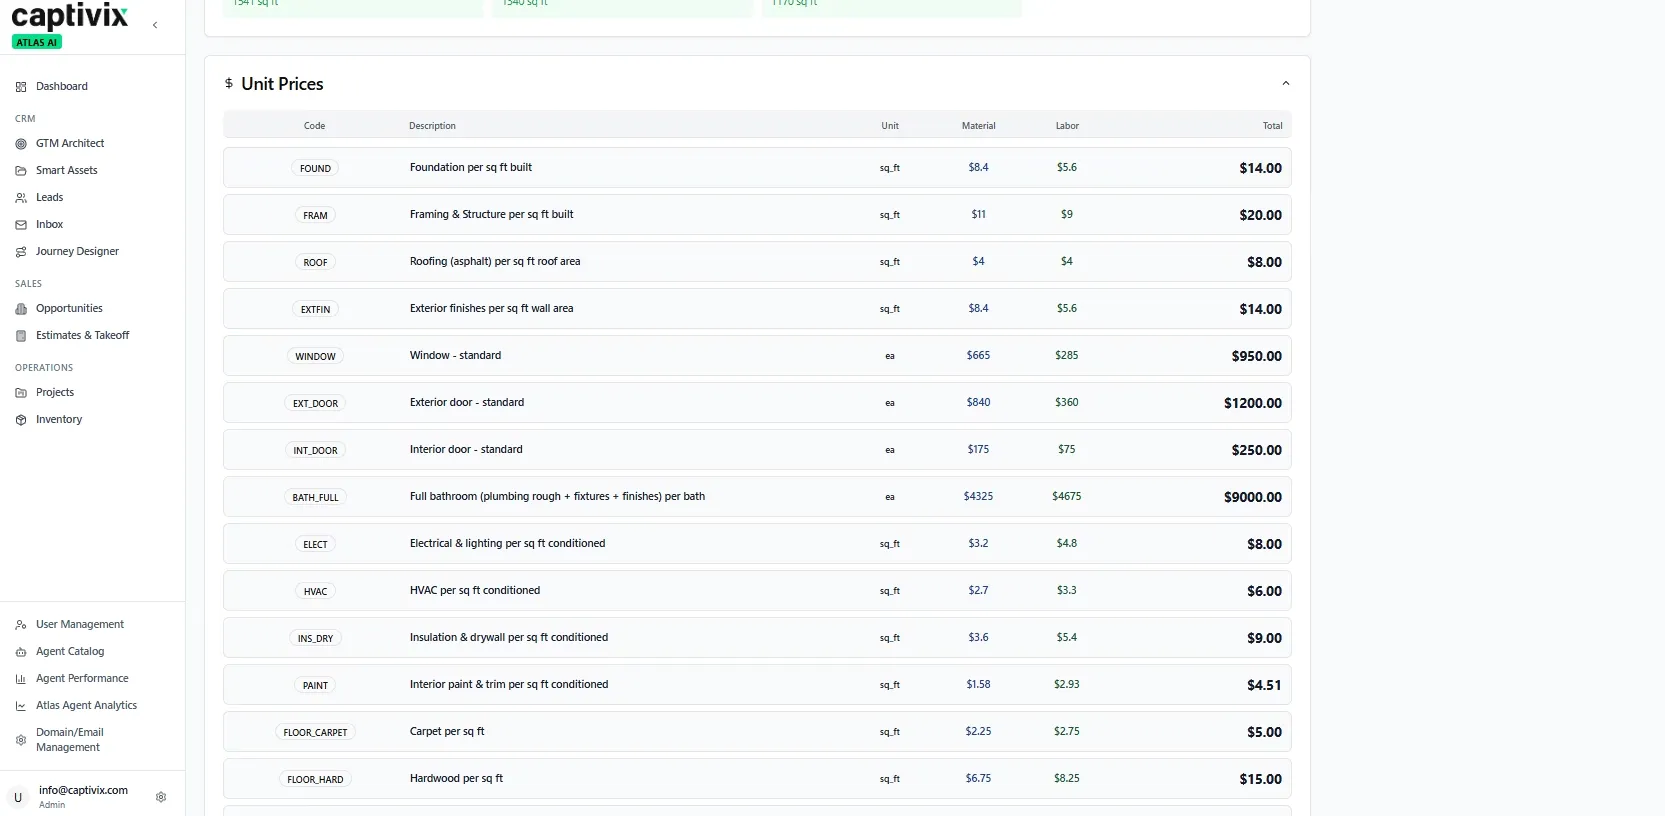Open account settings gear beside info@captivix.com
1665x816 pixels.
(x=161, y=797)
